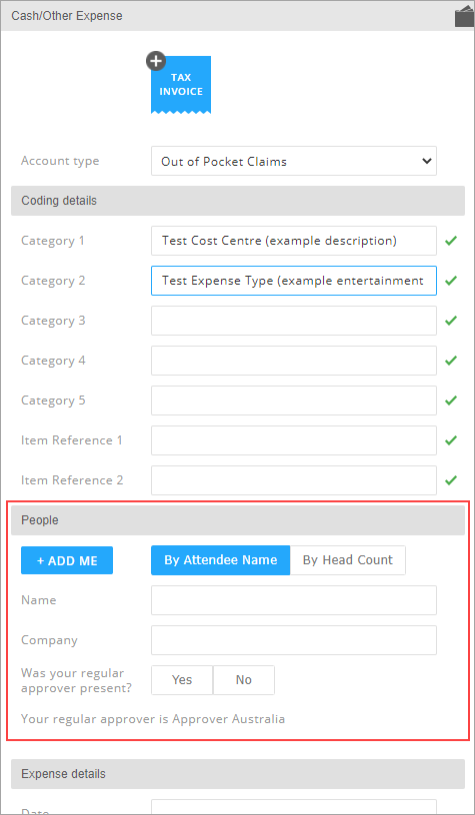The image size is (475, 815).
Task: Click the dark icon in Cash/Other Expense header
Action: [x=464, y=17]
